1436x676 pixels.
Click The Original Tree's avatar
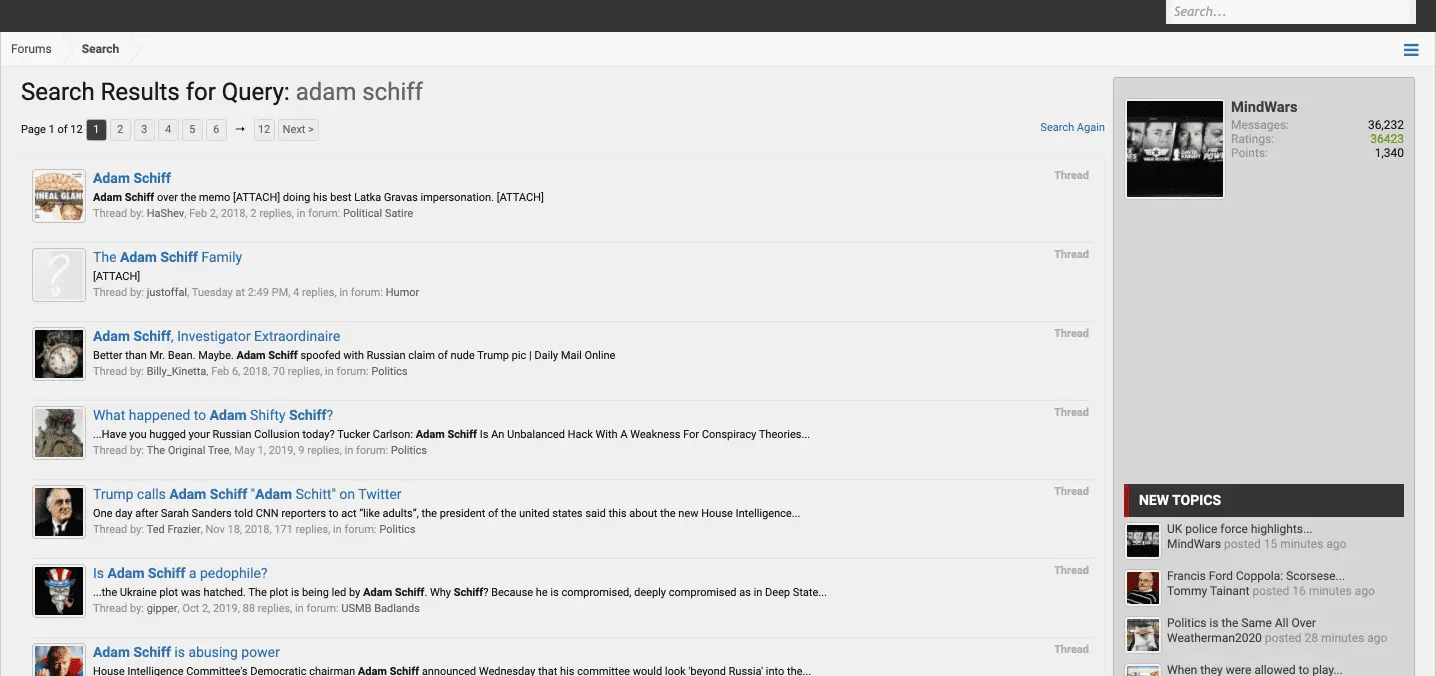[59, 432]
